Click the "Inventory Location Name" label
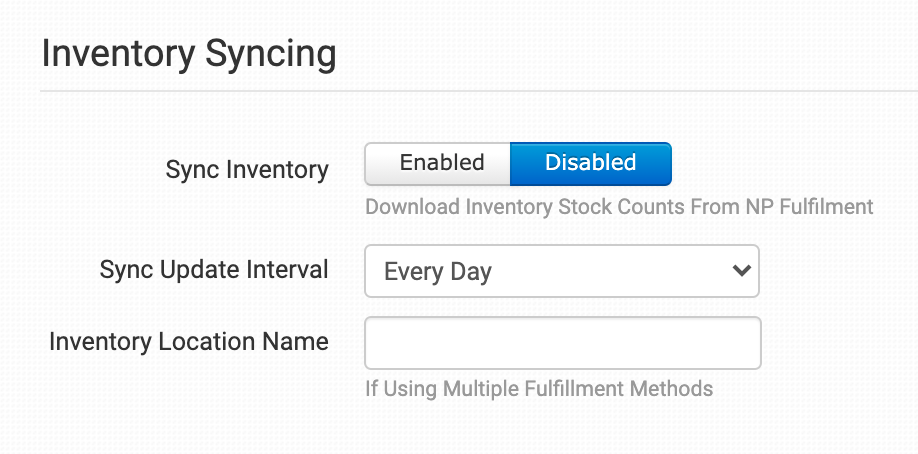Viewport: 918px width, 454px height. pyautogui.click(x=188, y=342)
